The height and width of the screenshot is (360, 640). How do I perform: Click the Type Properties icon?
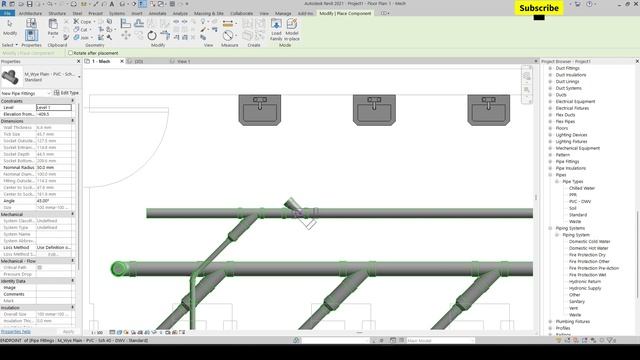(31, 23)
